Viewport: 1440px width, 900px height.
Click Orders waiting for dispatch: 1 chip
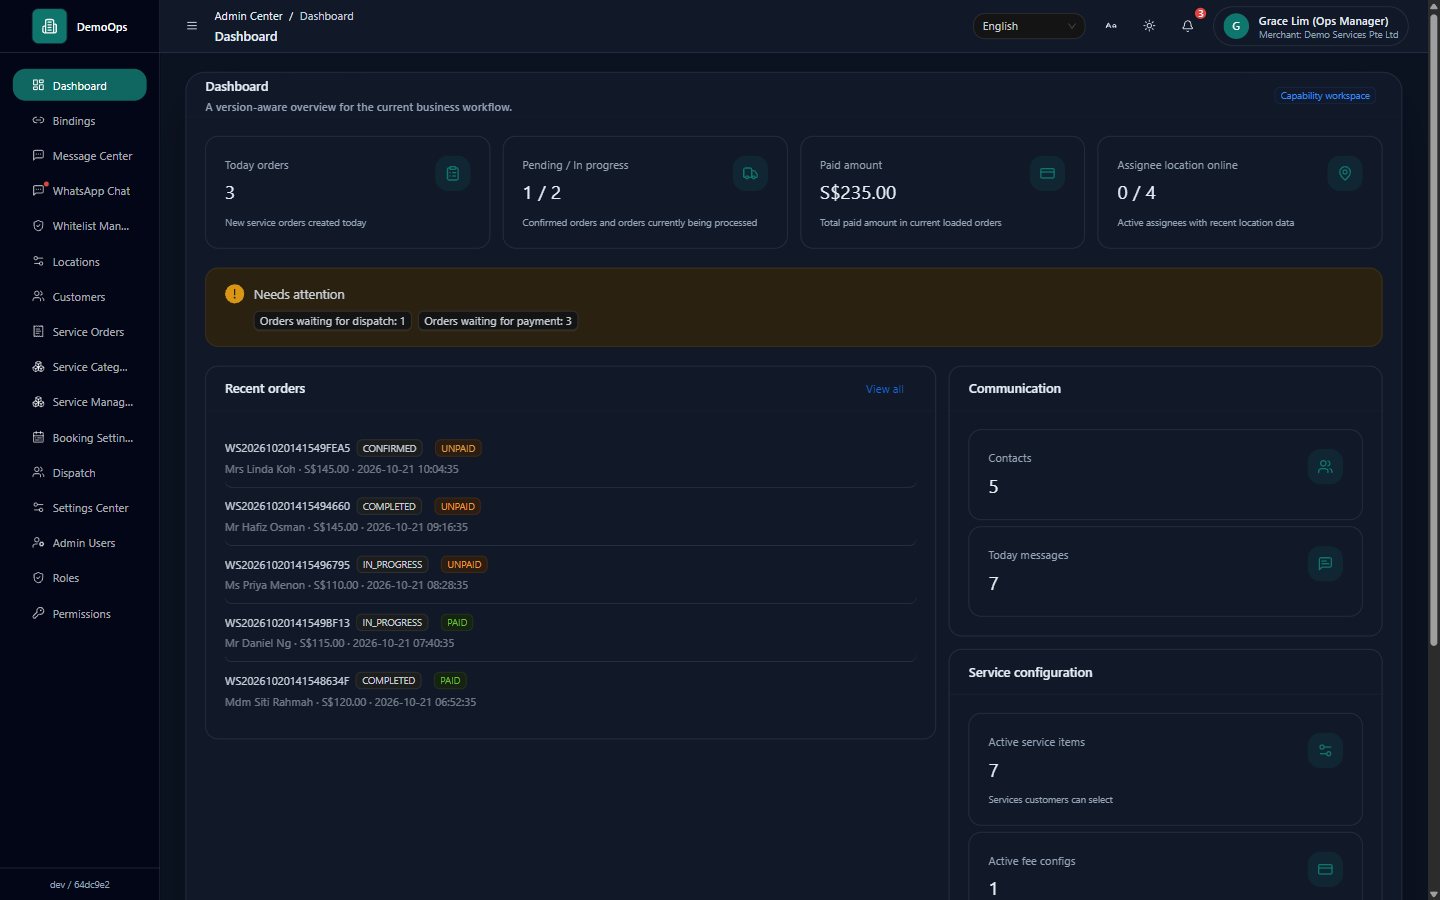click(x=332, y=321)
